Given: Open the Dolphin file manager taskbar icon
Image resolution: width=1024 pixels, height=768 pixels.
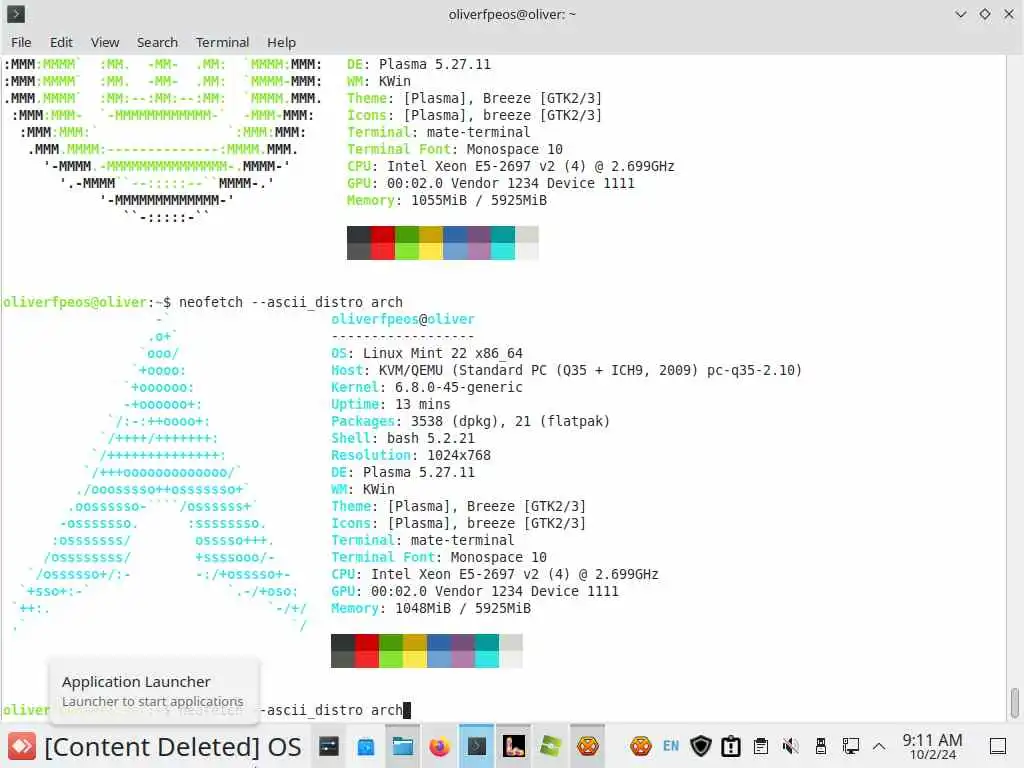Looking at the screenshot, I should pyautogui.click(x=402, y=746).
